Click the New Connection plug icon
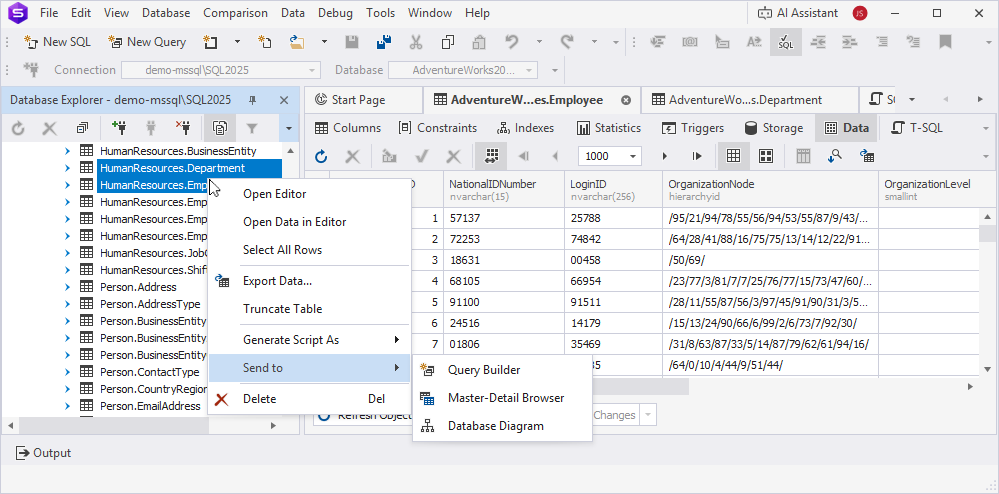This screenshot has height=494, width=999. coord(119,128)
